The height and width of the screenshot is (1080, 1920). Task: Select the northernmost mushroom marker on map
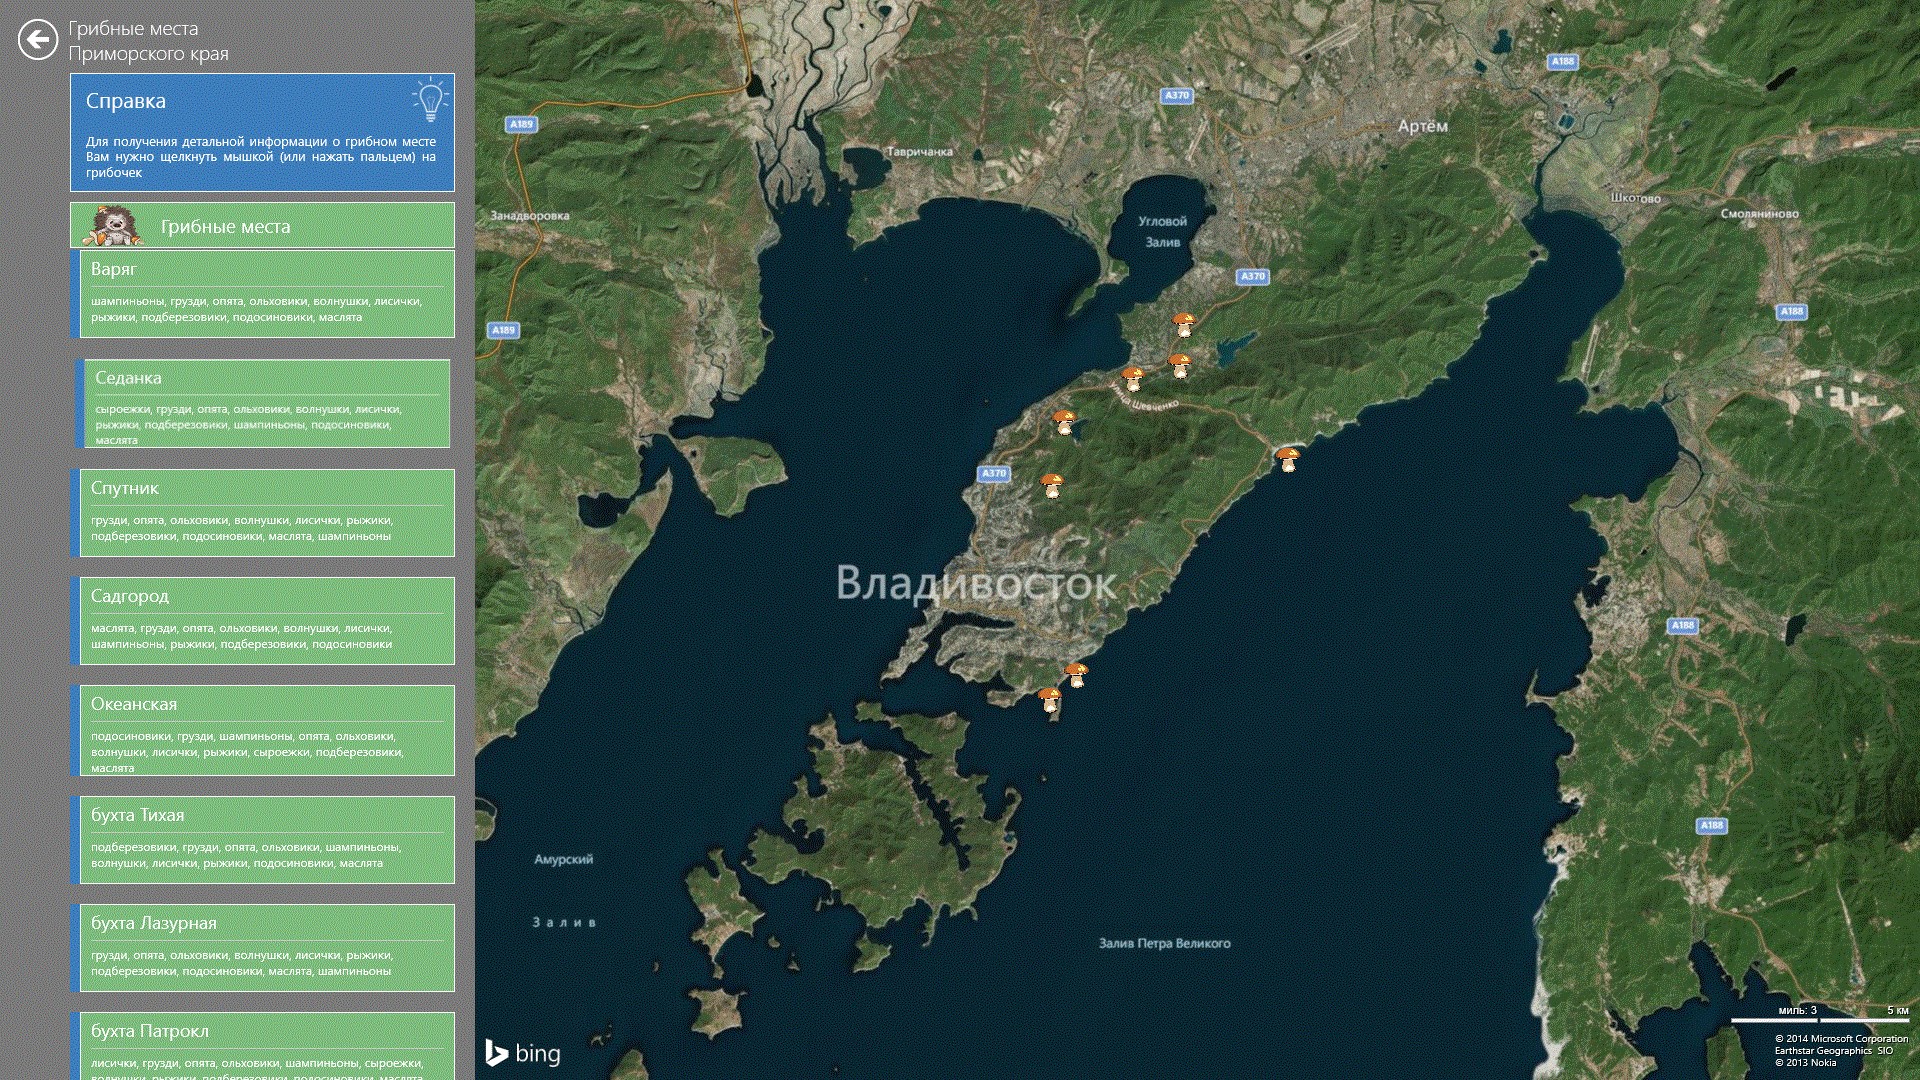coord(1184,323)
